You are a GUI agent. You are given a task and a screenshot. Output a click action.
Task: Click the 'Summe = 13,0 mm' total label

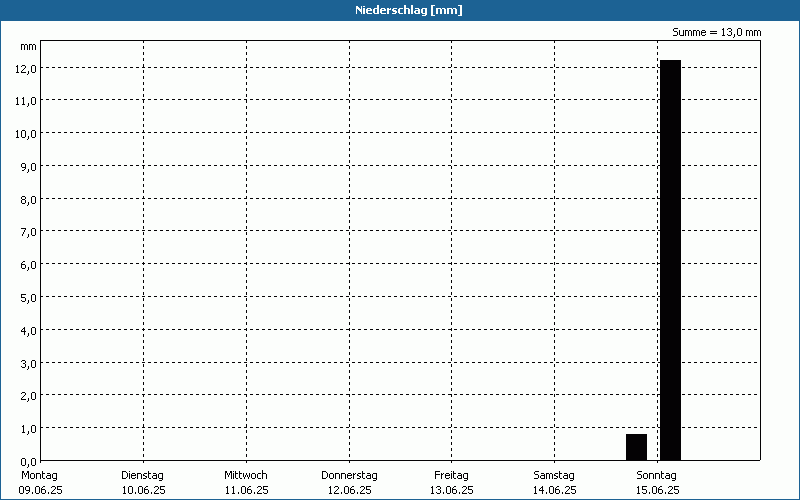716,33
